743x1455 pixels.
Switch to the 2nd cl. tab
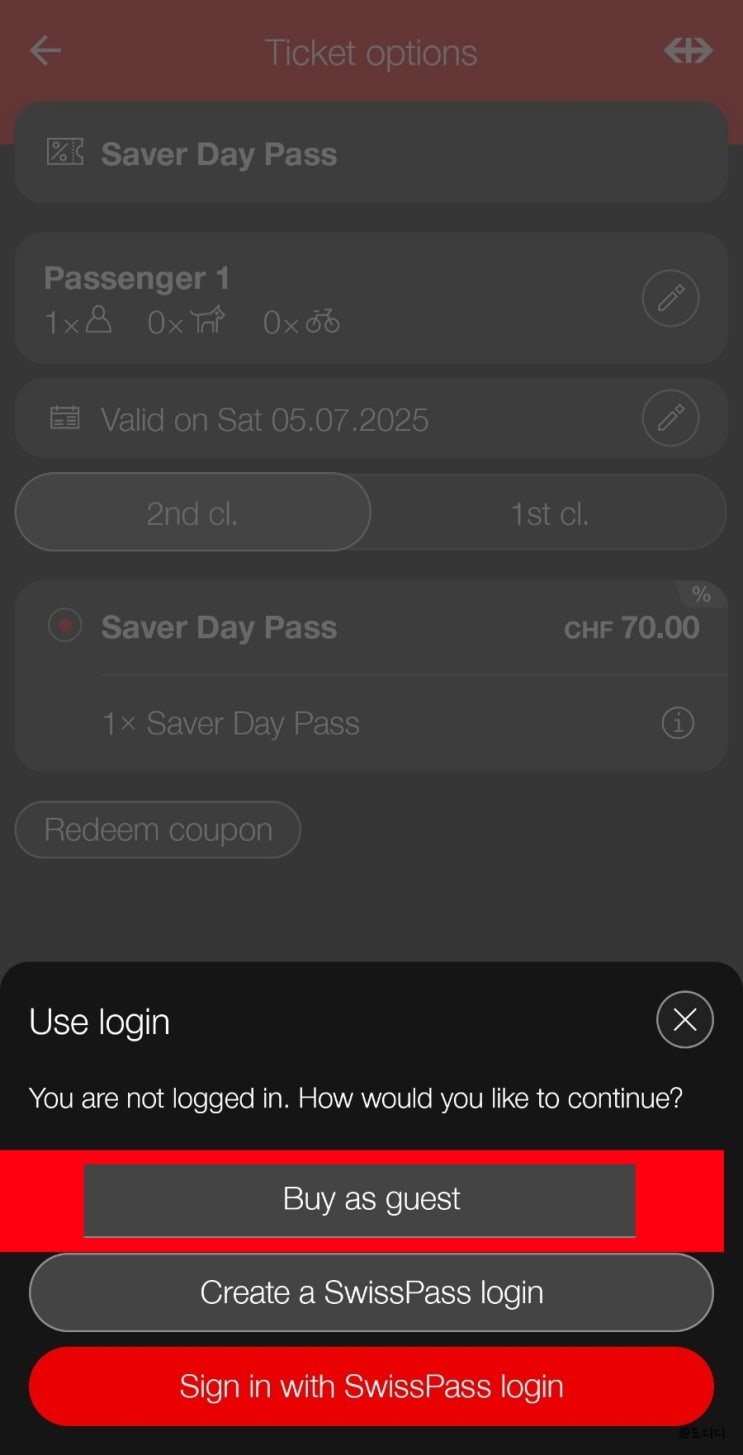coord(192,513)
